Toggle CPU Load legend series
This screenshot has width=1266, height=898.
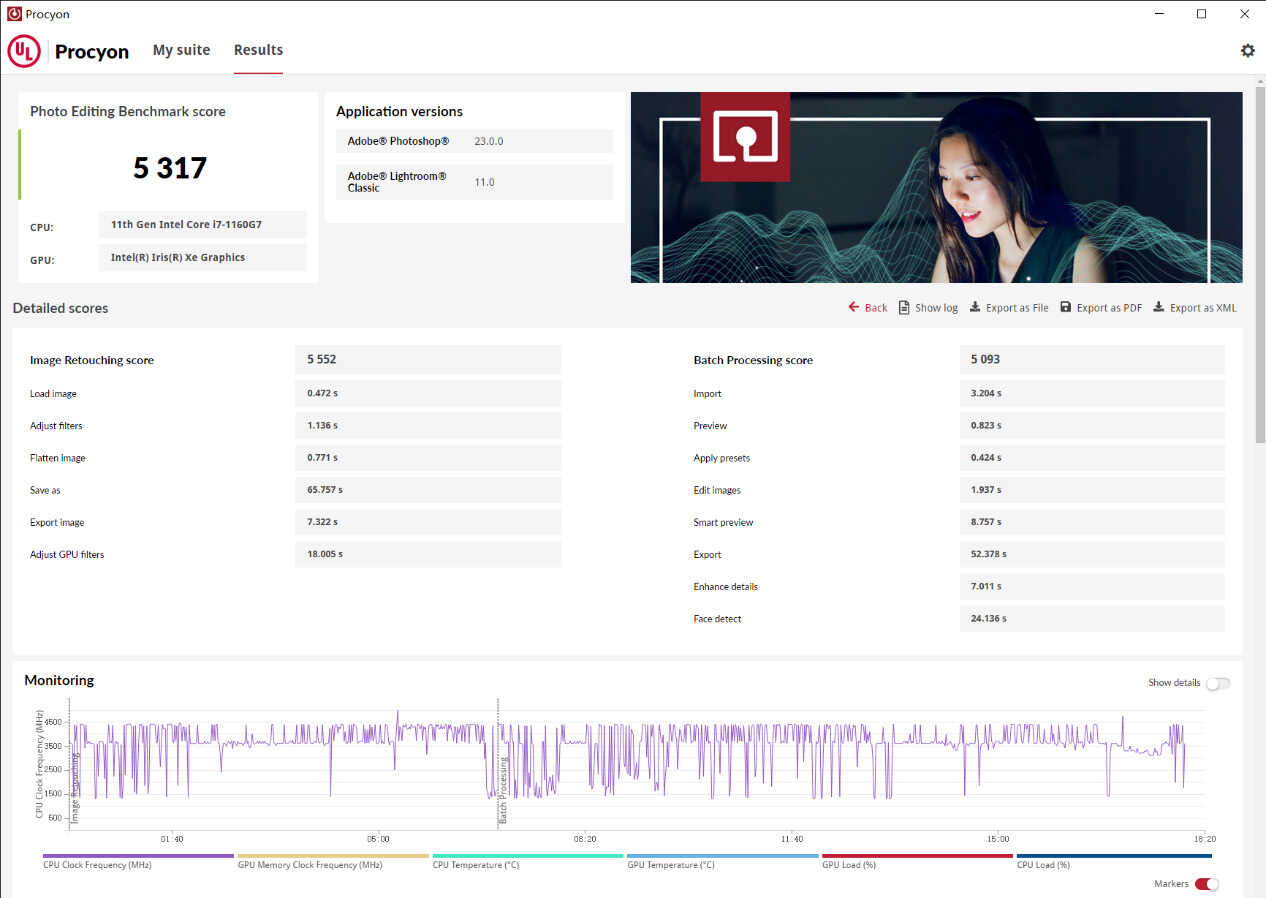click(1113, 860)
